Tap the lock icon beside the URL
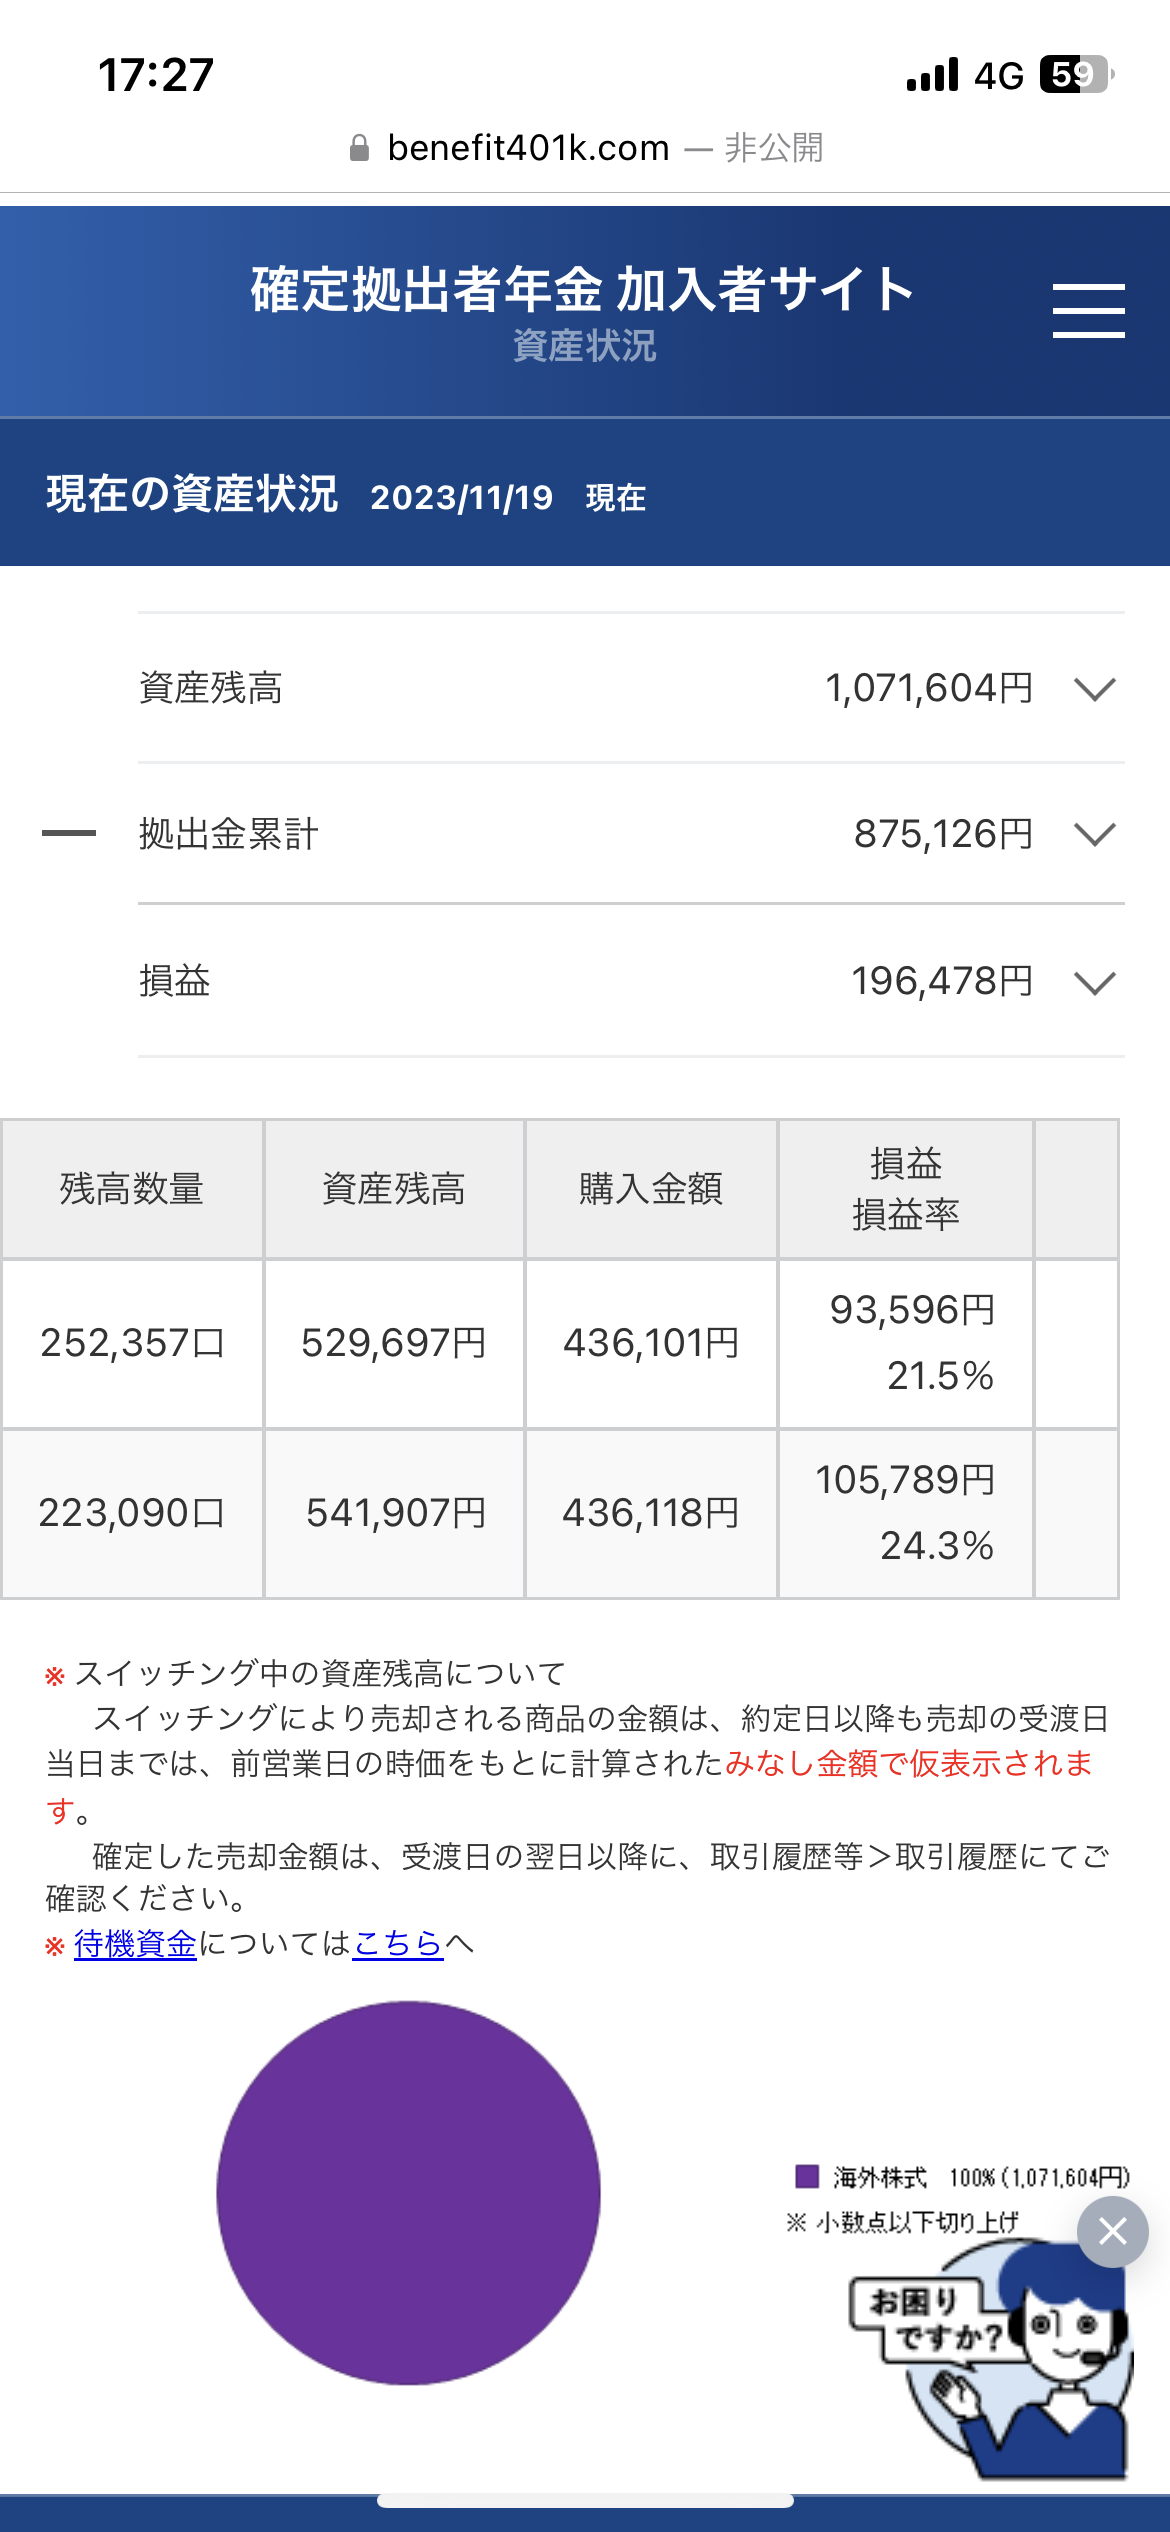Viewport: 1170px width, 2532px height. point(359,149)
